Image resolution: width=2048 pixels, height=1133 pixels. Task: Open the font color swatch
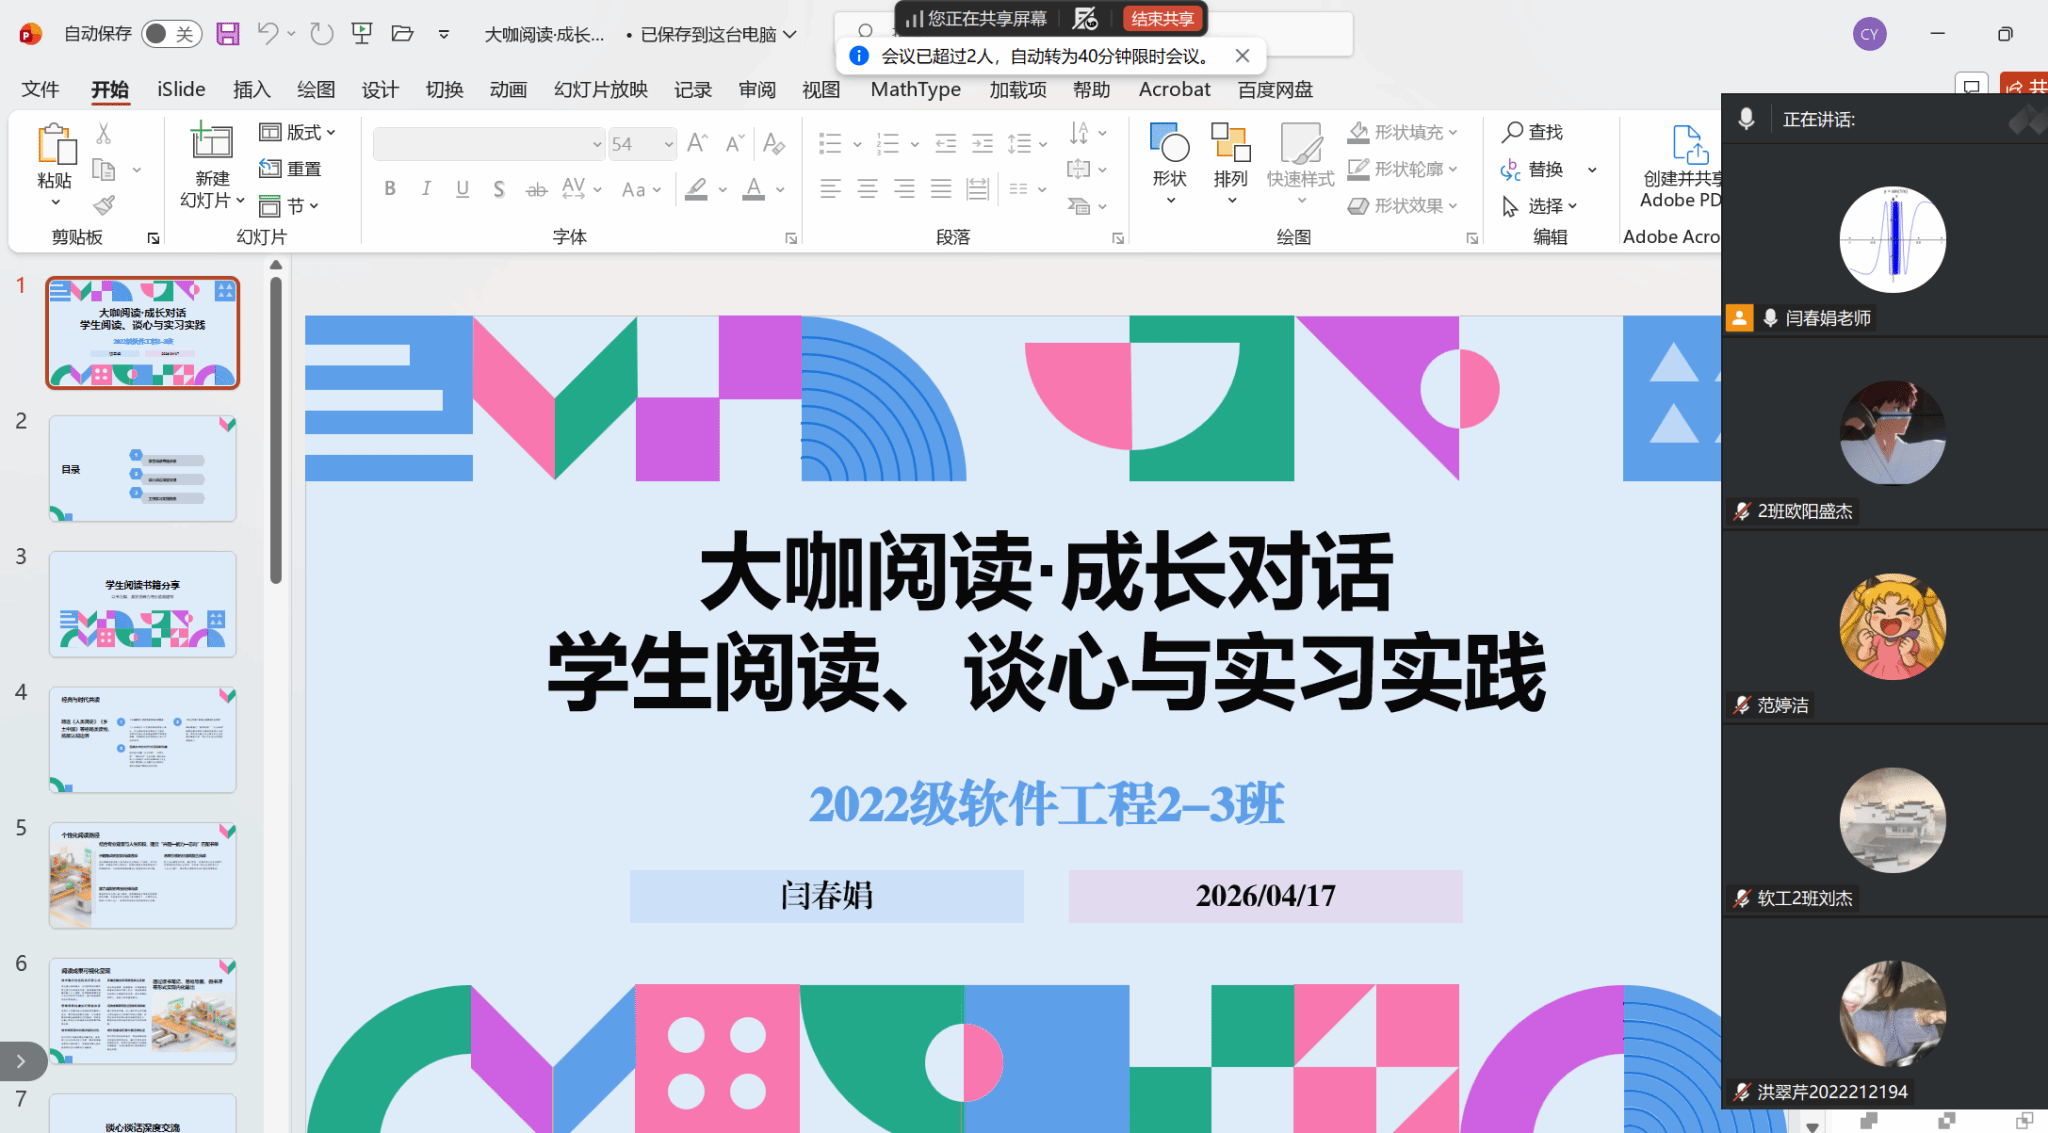point(754,189)
